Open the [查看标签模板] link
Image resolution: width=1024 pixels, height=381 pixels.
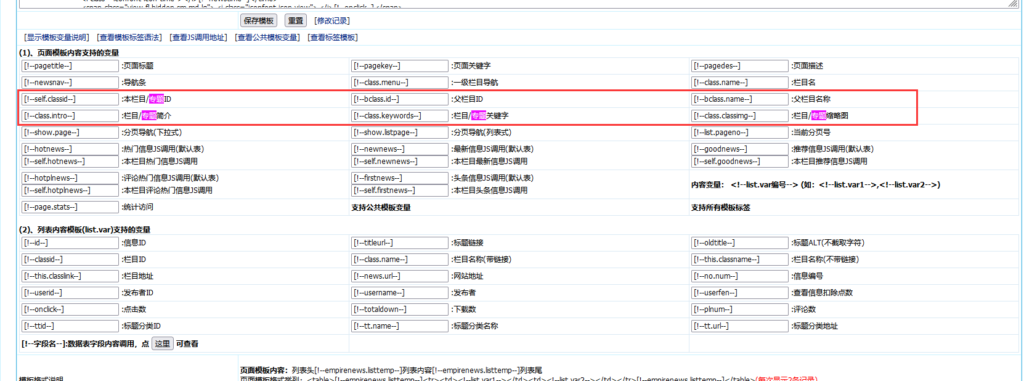332,38
